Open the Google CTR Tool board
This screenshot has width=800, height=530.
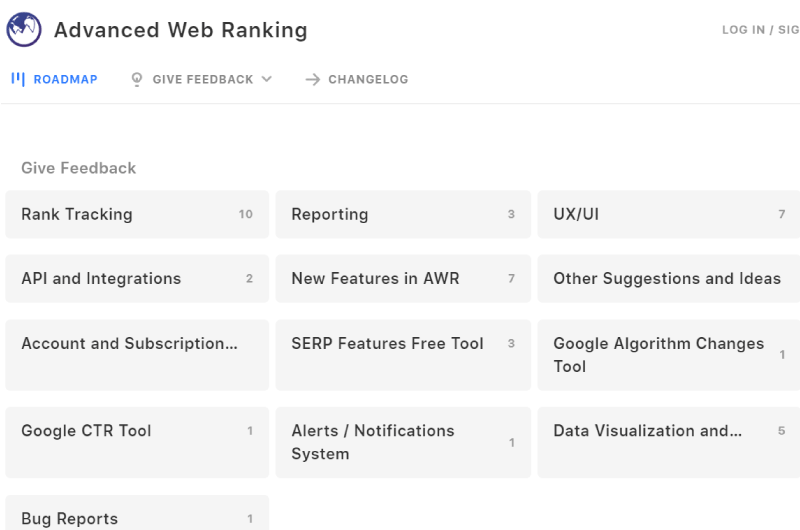pos(137,443)
